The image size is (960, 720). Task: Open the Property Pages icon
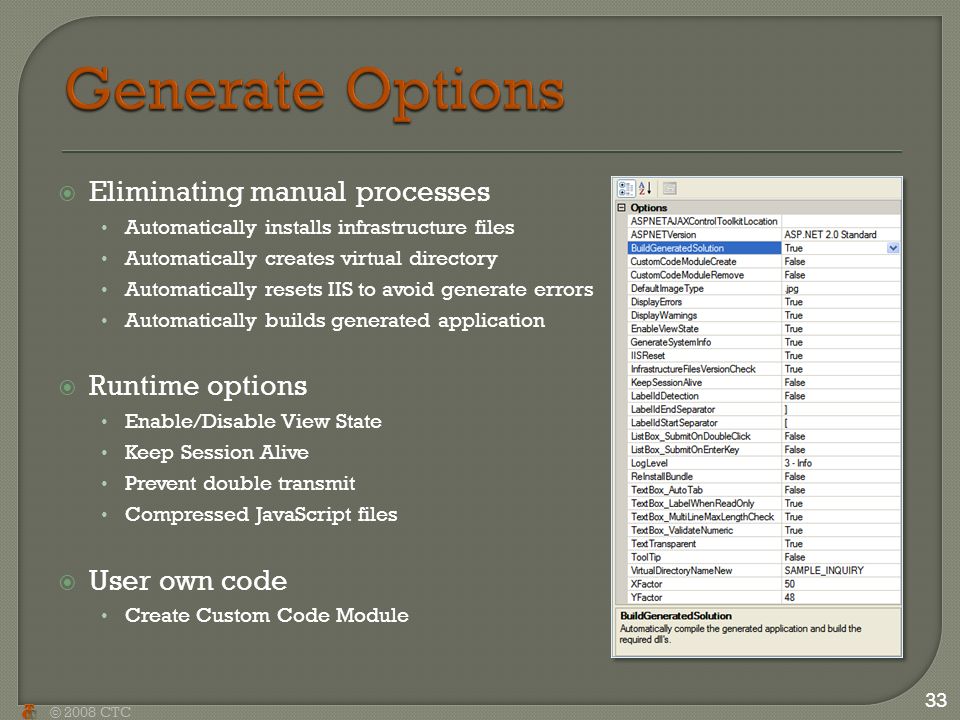[669, 189]
